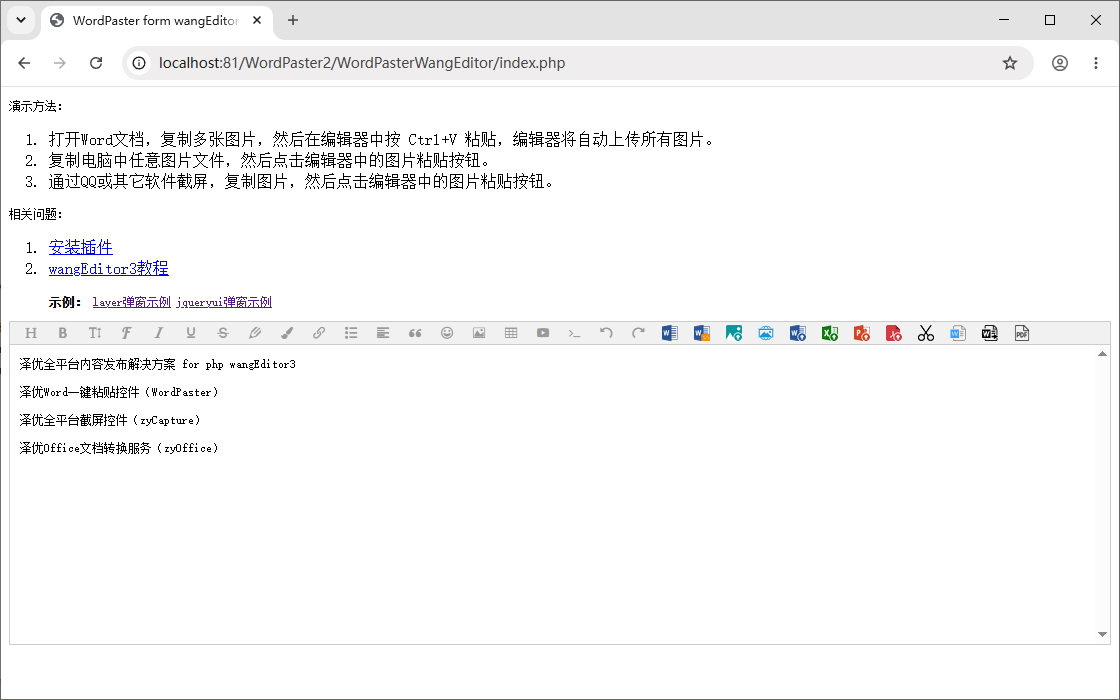The image size is (1120, 700).
Task: Toggle underline formatting
Action: point(191,333)
